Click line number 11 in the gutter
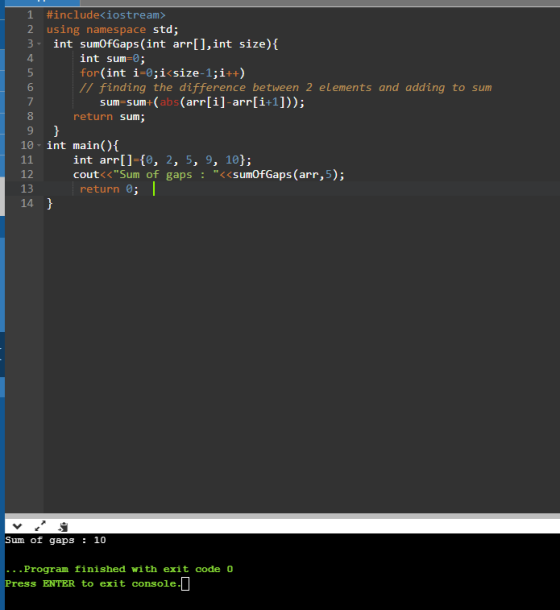 (27, 160)
